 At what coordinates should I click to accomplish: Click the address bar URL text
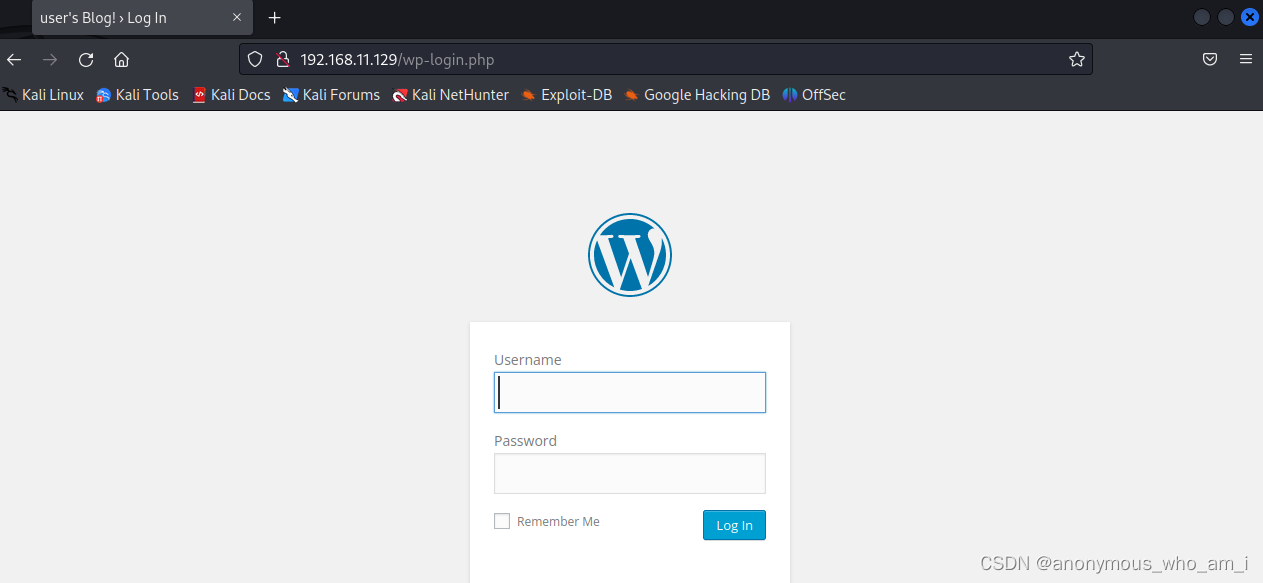397,59
